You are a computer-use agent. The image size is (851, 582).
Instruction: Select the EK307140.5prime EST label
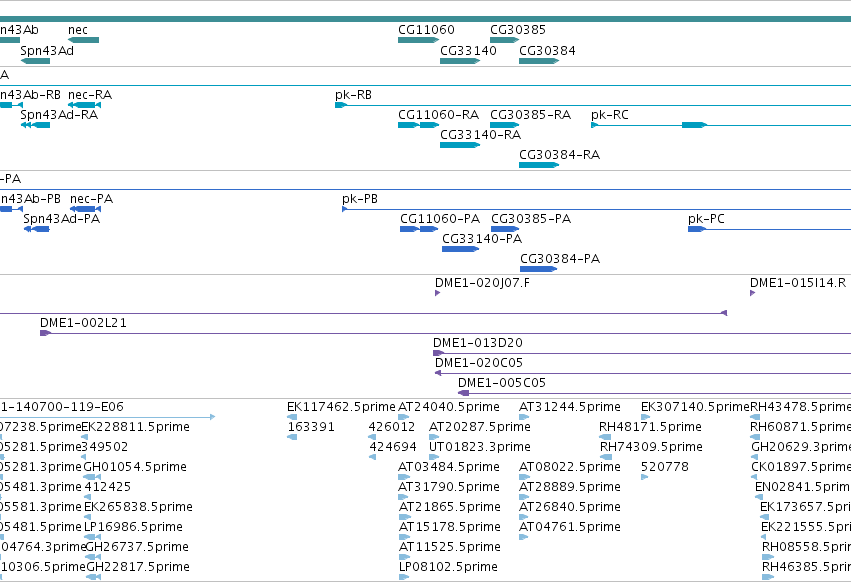[695, 407]
